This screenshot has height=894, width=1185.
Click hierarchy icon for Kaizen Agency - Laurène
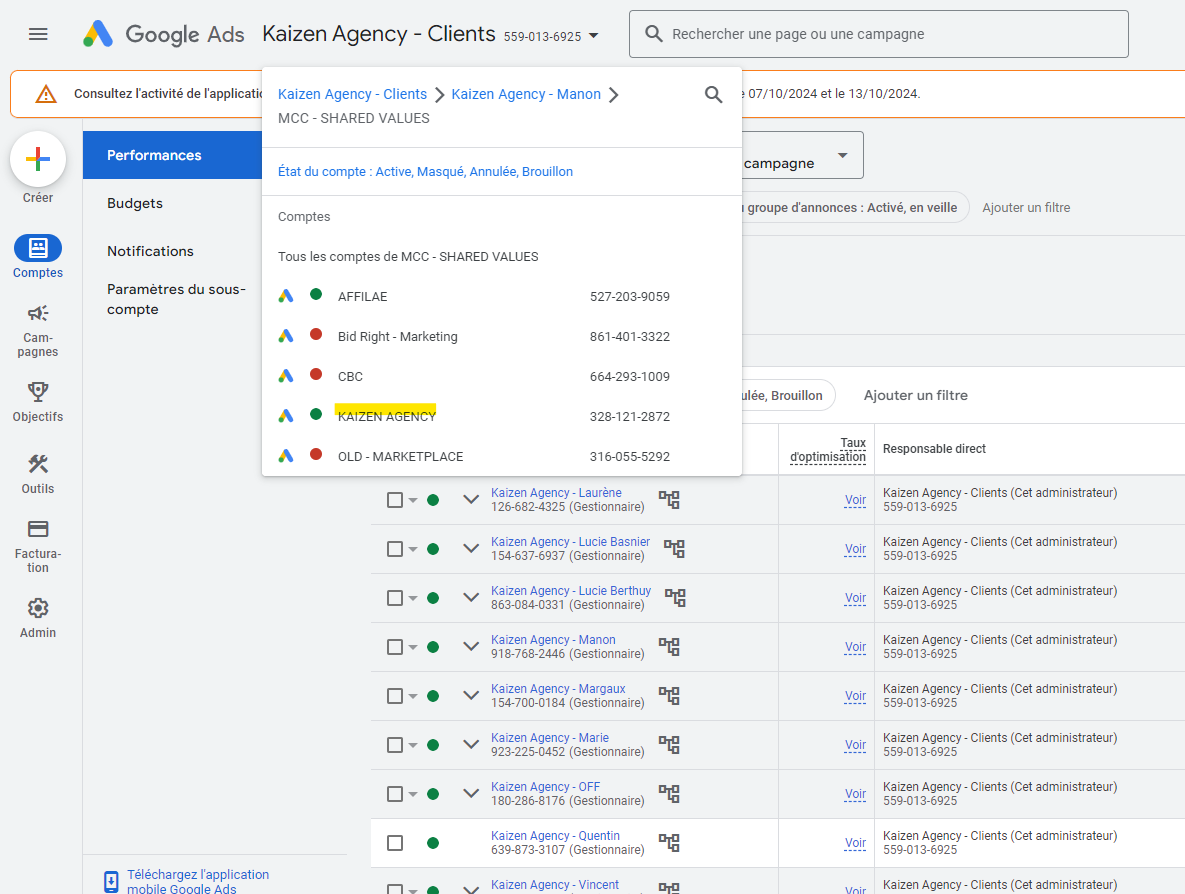coord(669,500)
